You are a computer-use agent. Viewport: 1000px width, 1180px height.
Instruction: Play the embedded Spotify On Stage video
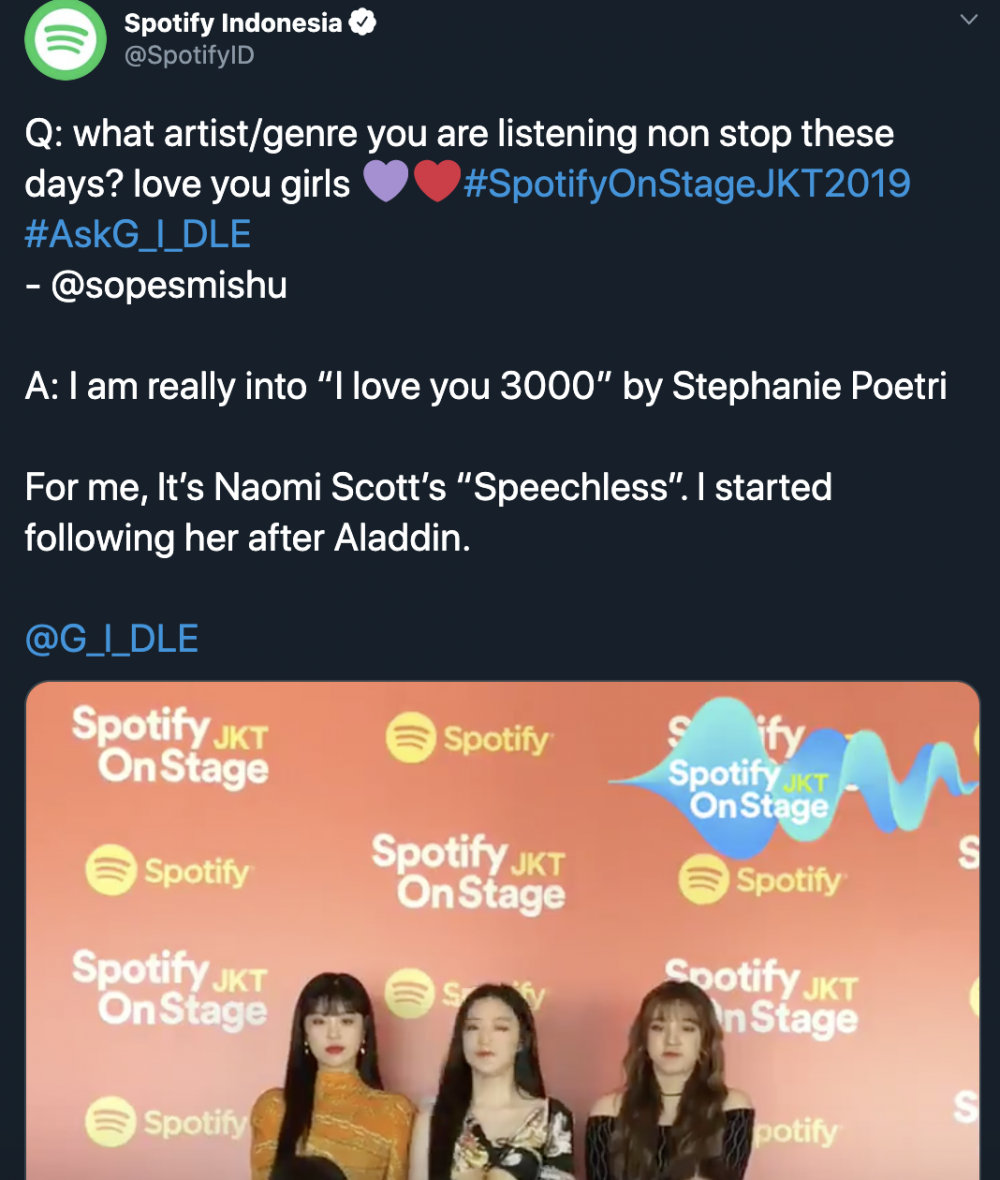[x=503, y=930]
